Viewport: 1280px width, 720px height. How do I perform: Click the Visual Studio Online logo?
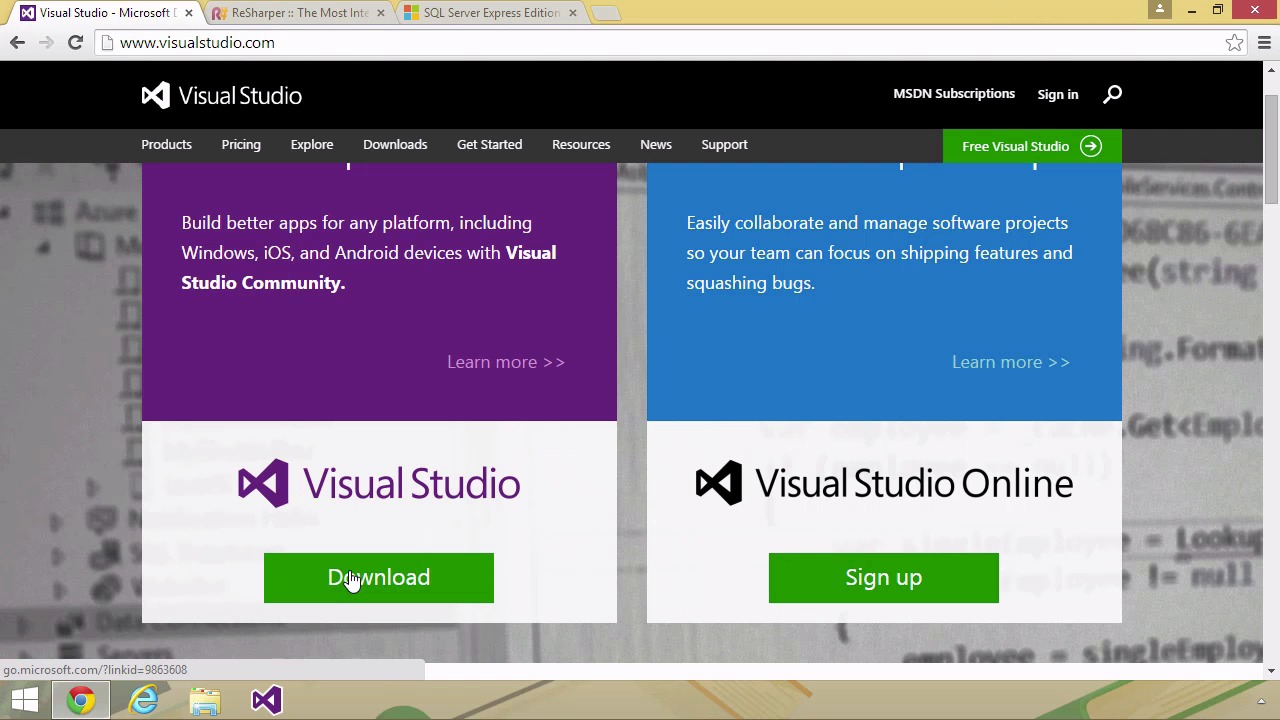pos(884,484)
